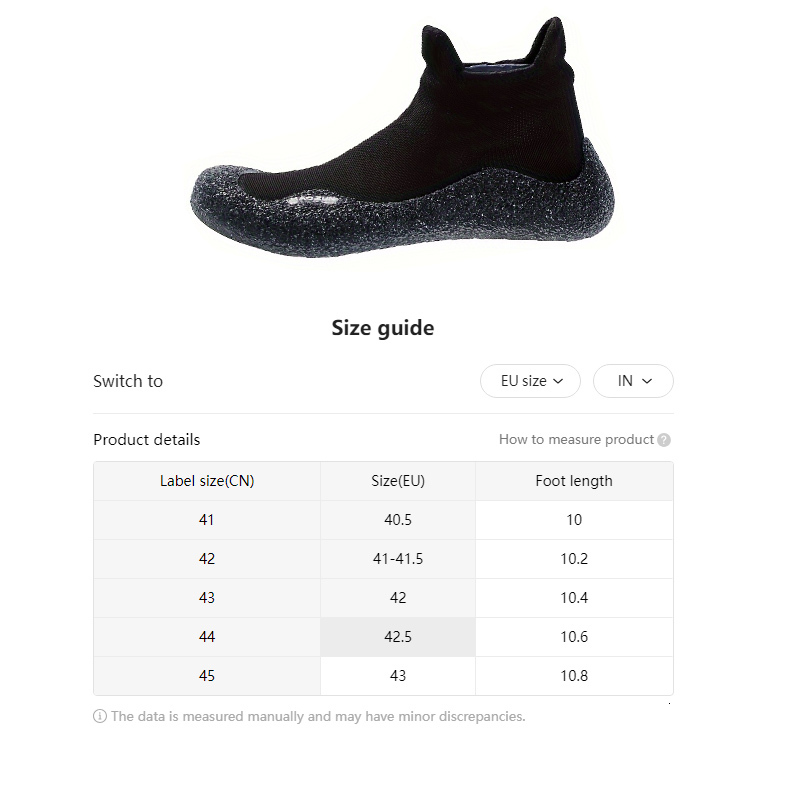The height and width of the screenshot is (800, 800).
Task: Click the Size(EU) column header
Action: point(398,481)
